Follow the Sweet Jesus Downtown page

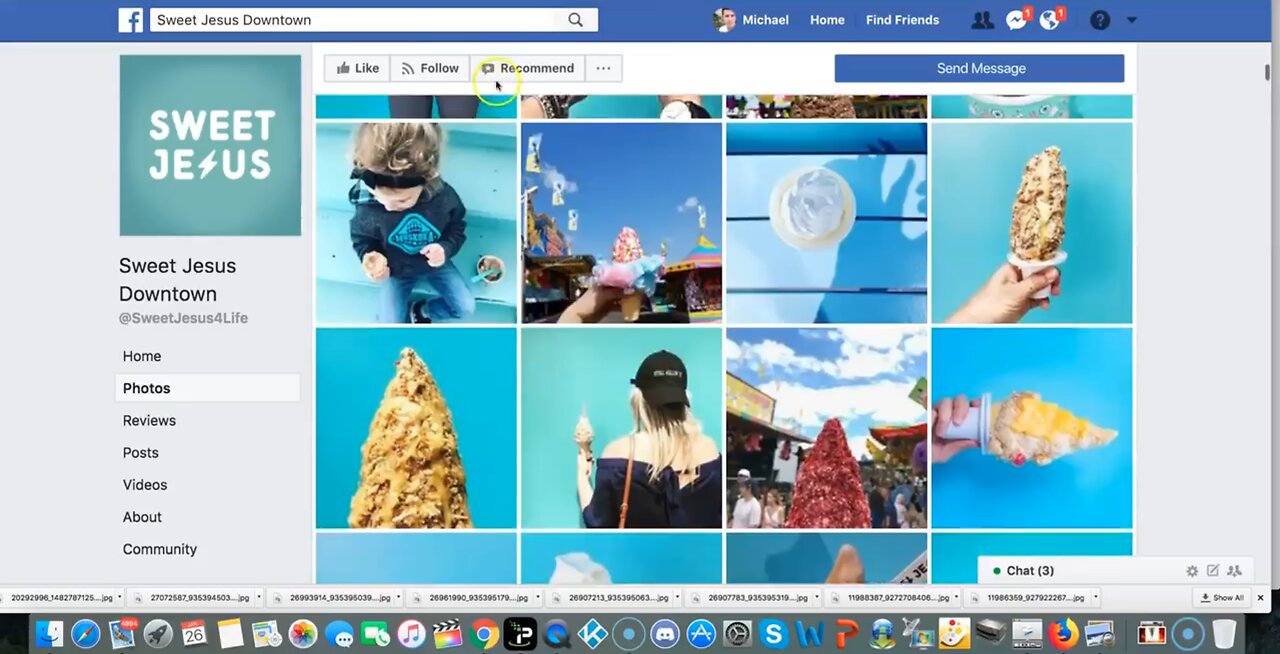click(430, 68)
